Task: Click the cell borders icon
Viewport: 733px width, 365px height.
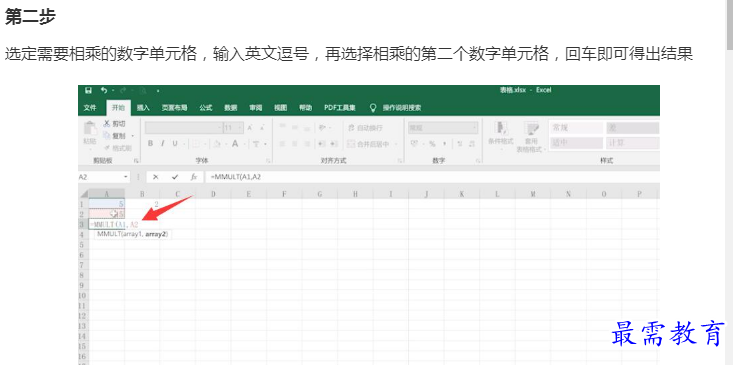Action: point(195,144)
